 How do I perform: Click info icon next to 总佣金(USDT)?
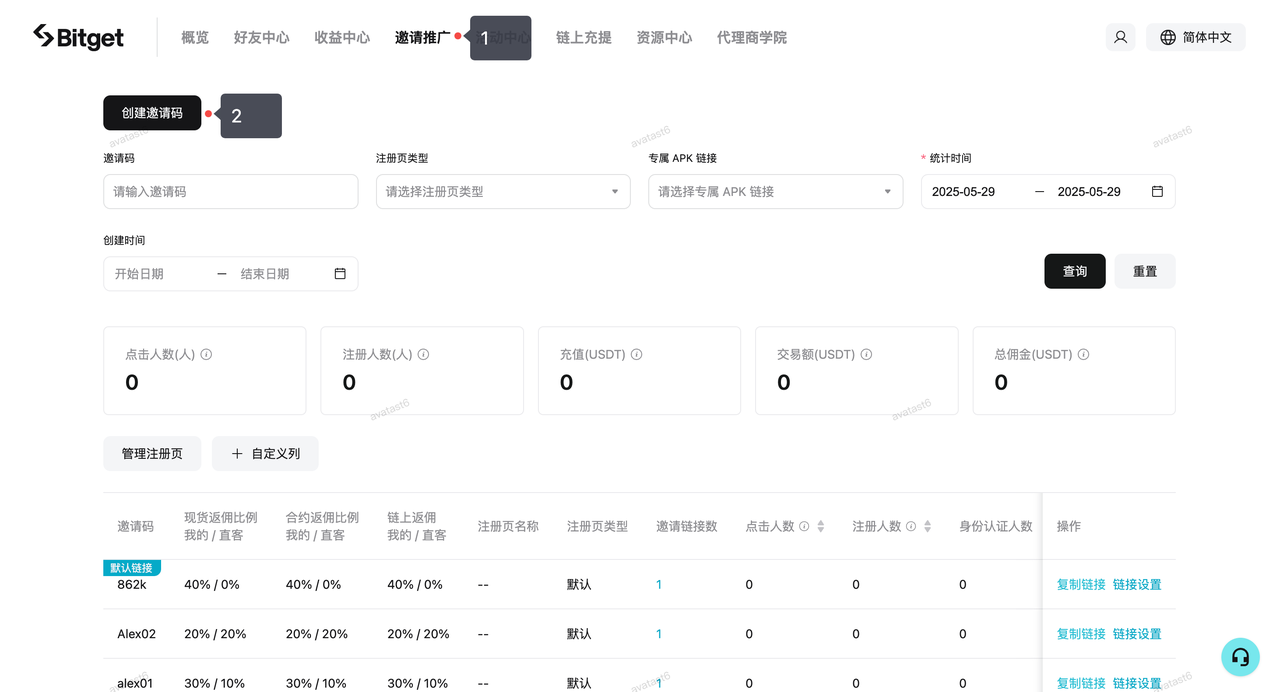1083,354
